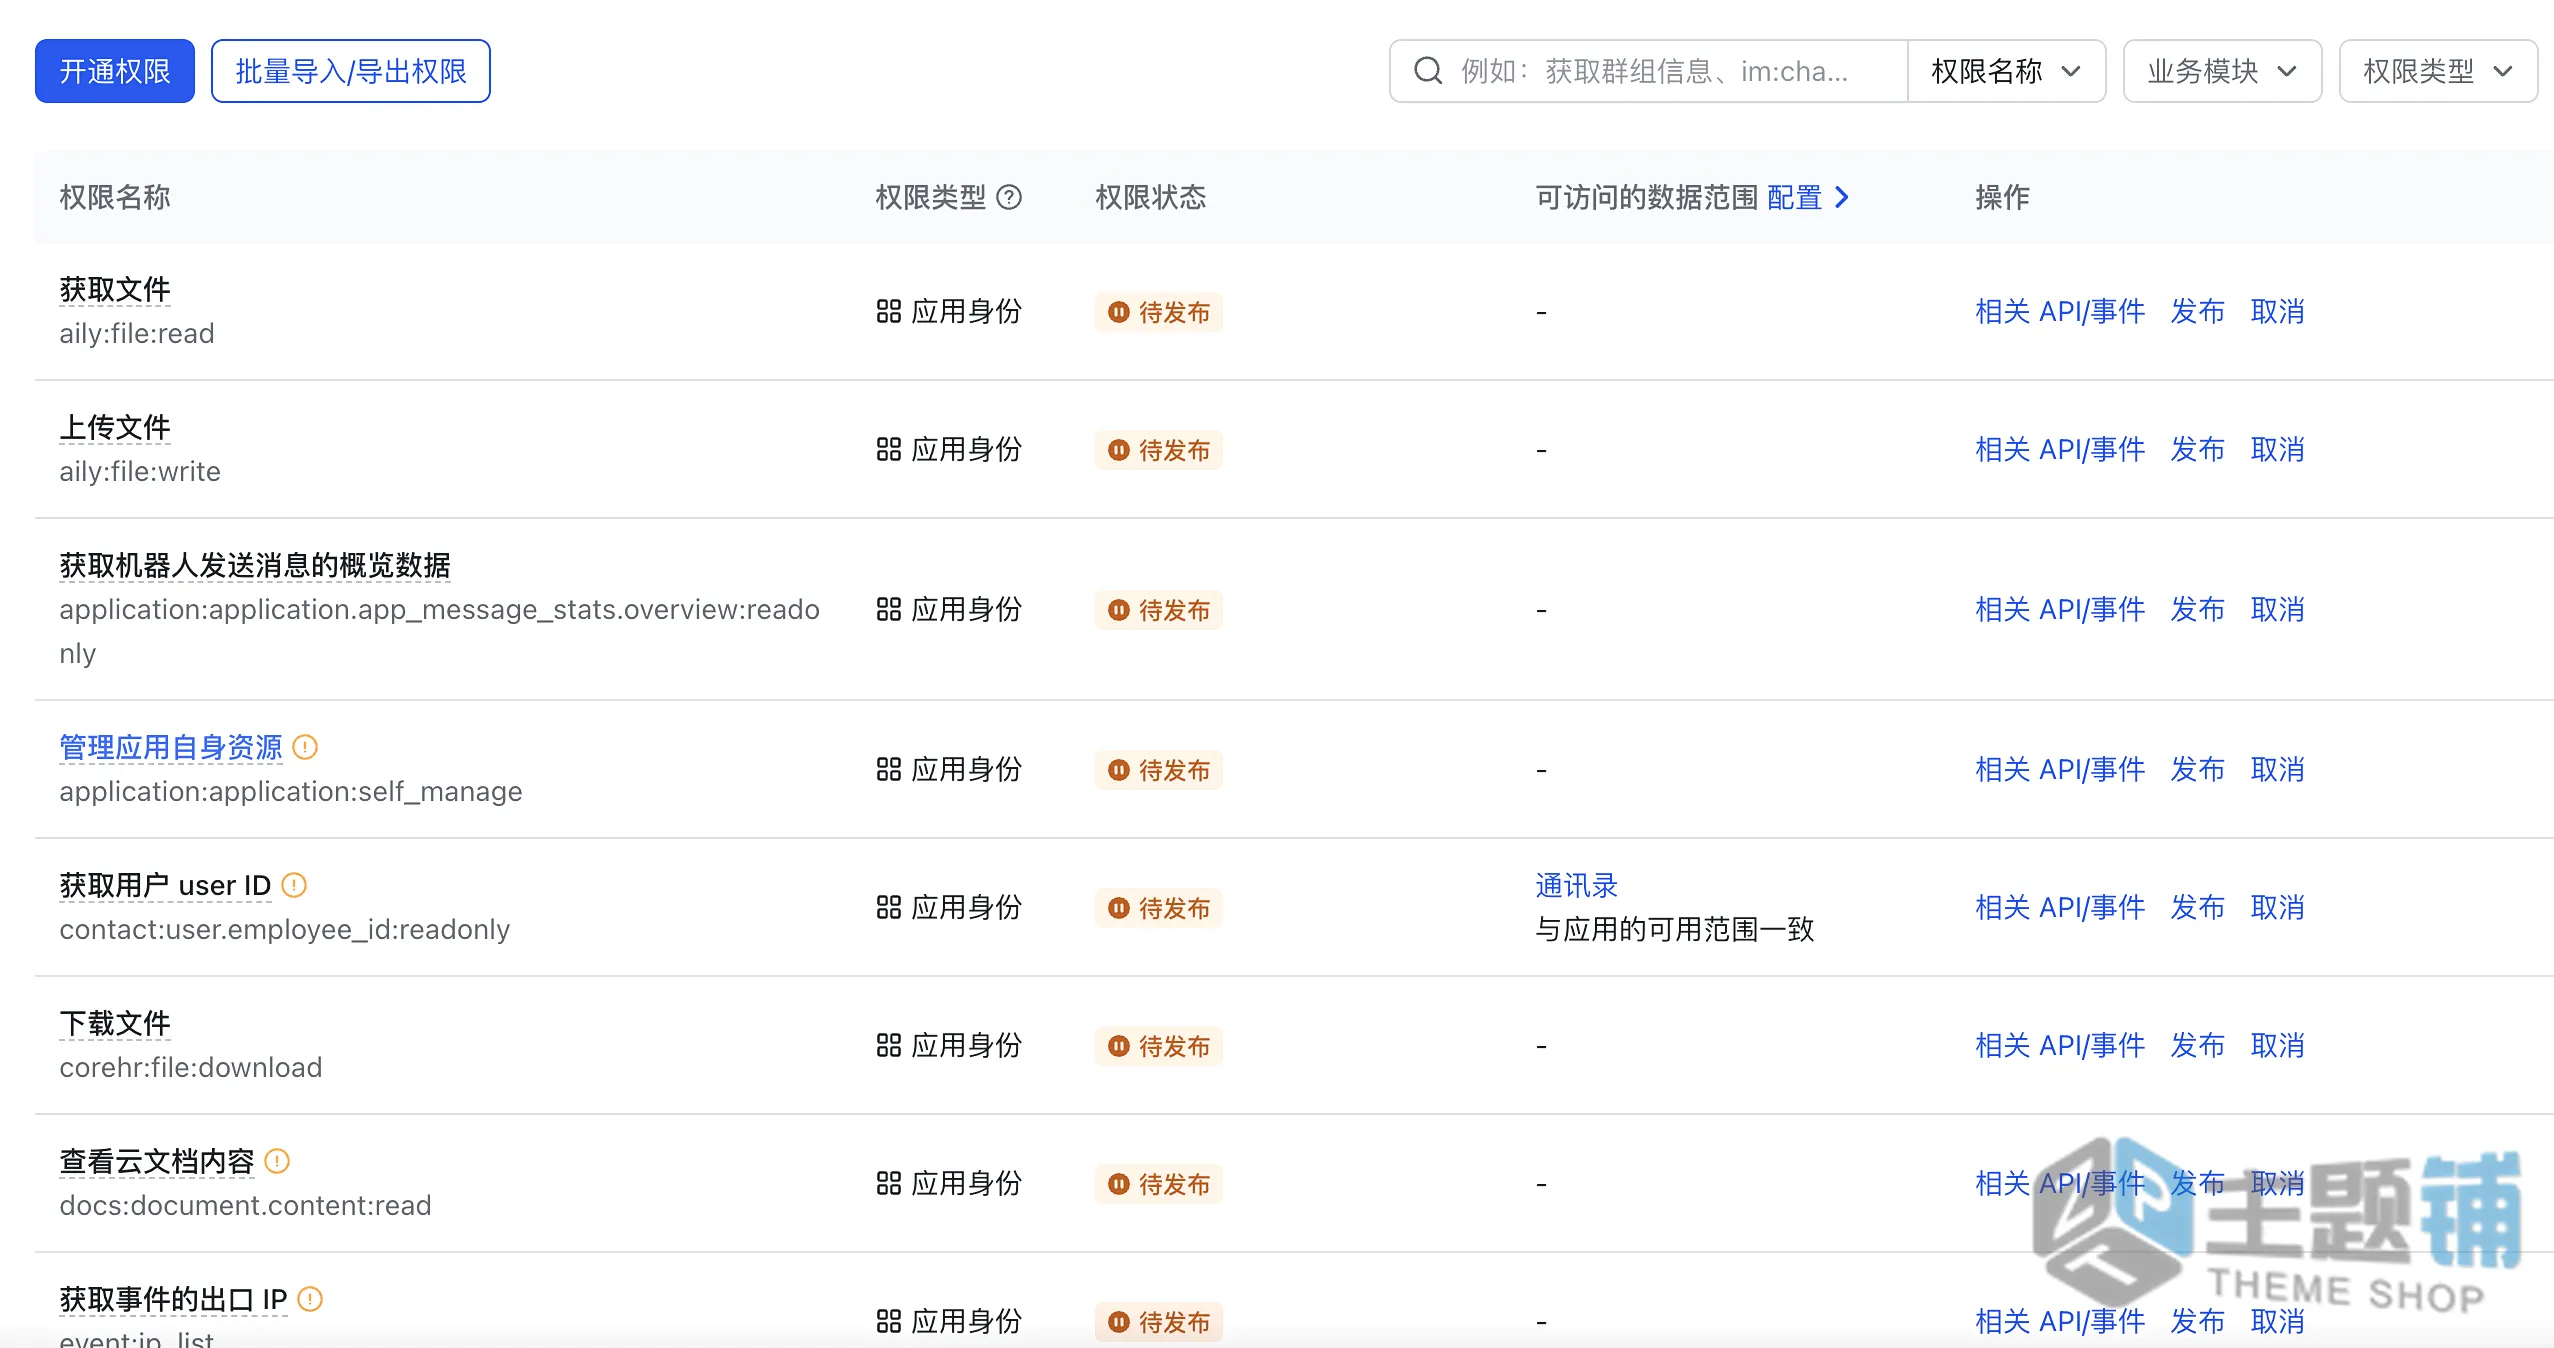2554x1348 pixels.
Task: Publish the 获取机器人发送消息的概览数据 permission
Action: [2197, 609]
